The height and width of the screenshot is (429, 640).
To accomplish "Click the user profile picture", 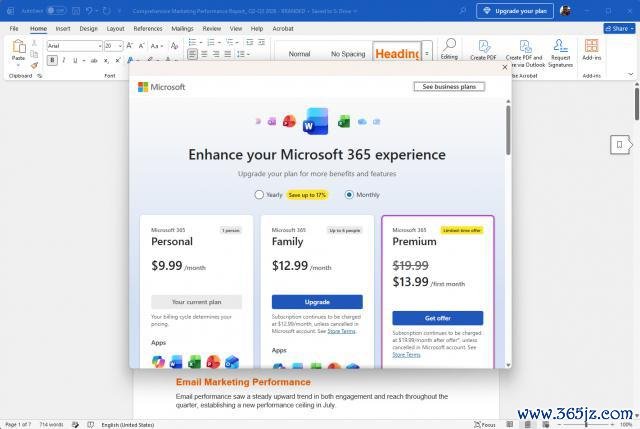I will click(565, 11).
